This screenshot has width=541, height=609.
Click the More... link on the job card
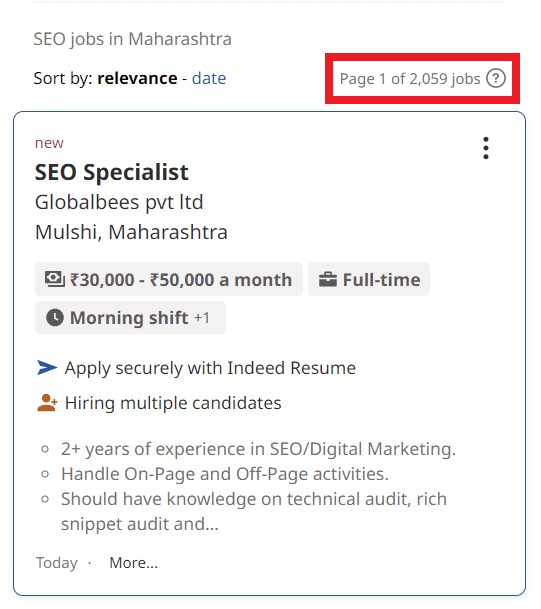134,563
